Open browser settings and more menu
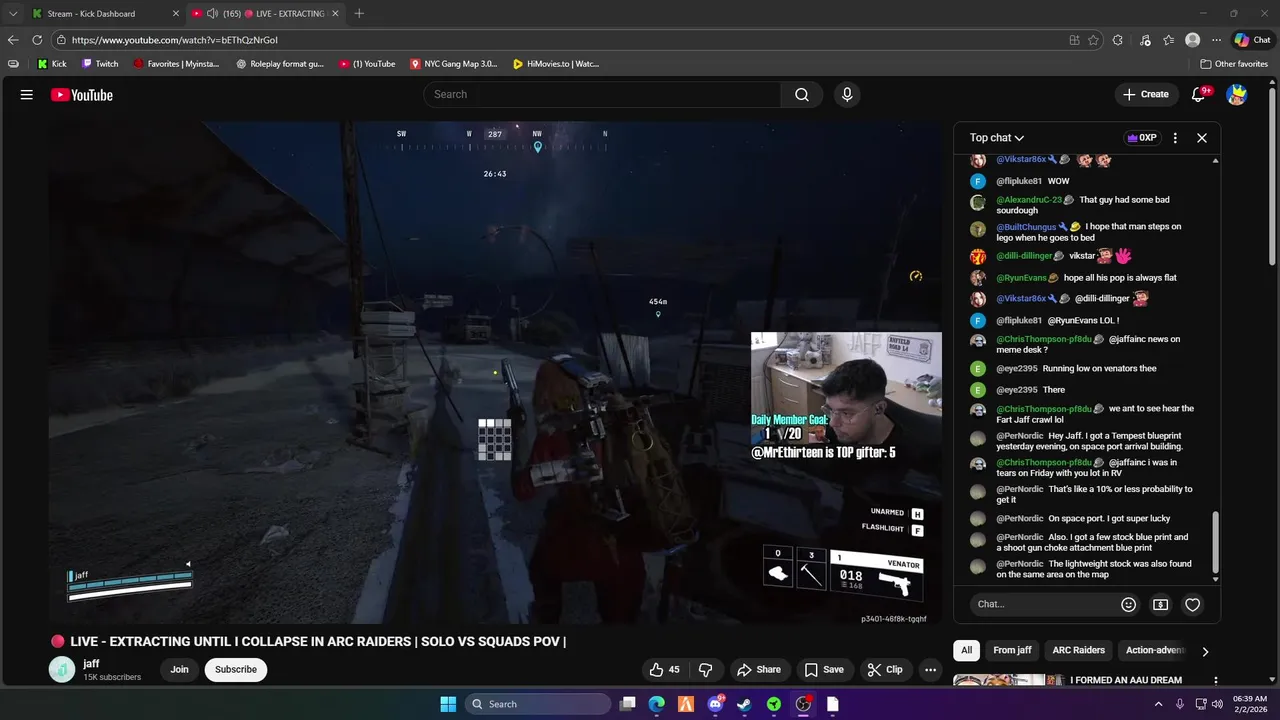The width and height of the screenshot is (1280, 720). click(1216, 40)
